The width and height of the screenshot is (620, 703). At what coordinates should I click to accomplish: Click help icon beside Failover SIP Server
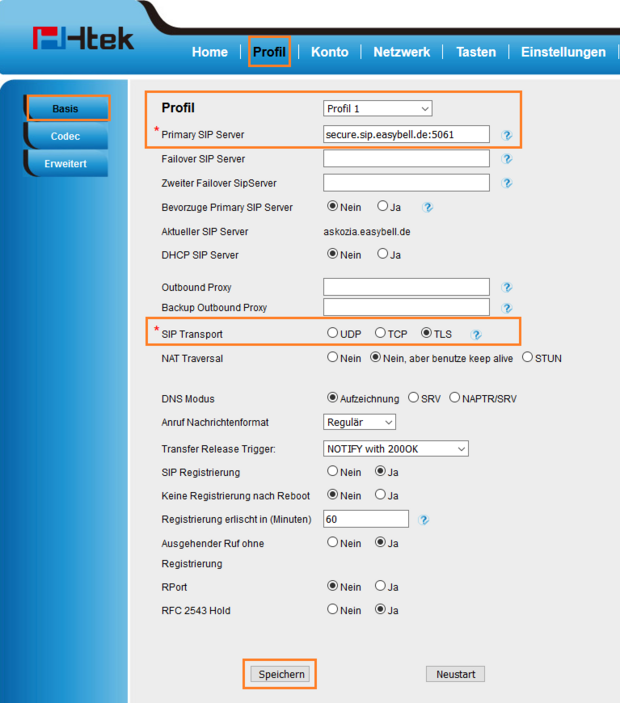tap(507, 159)
